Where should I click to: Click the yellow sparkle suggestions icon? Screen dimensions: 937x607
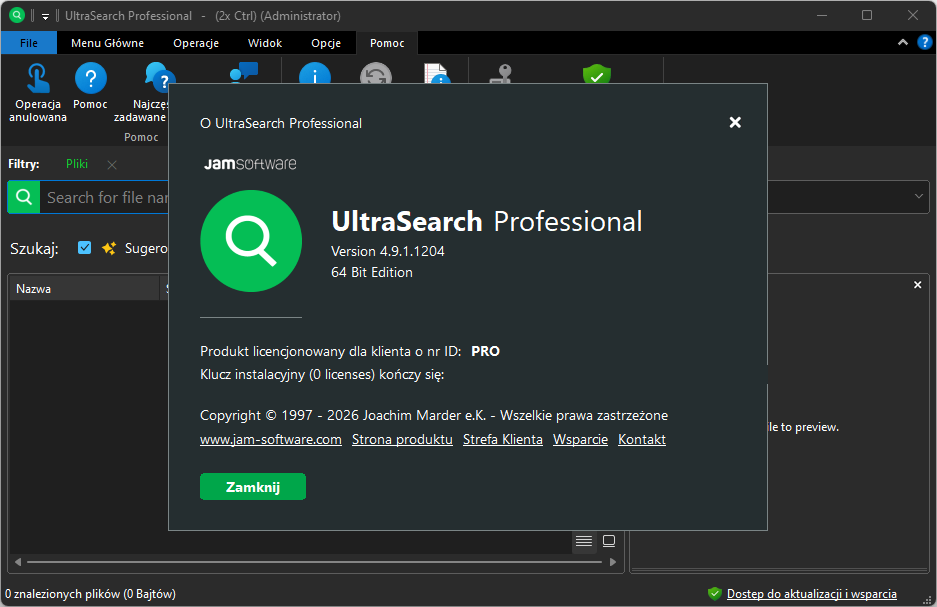tap(109, 248)
